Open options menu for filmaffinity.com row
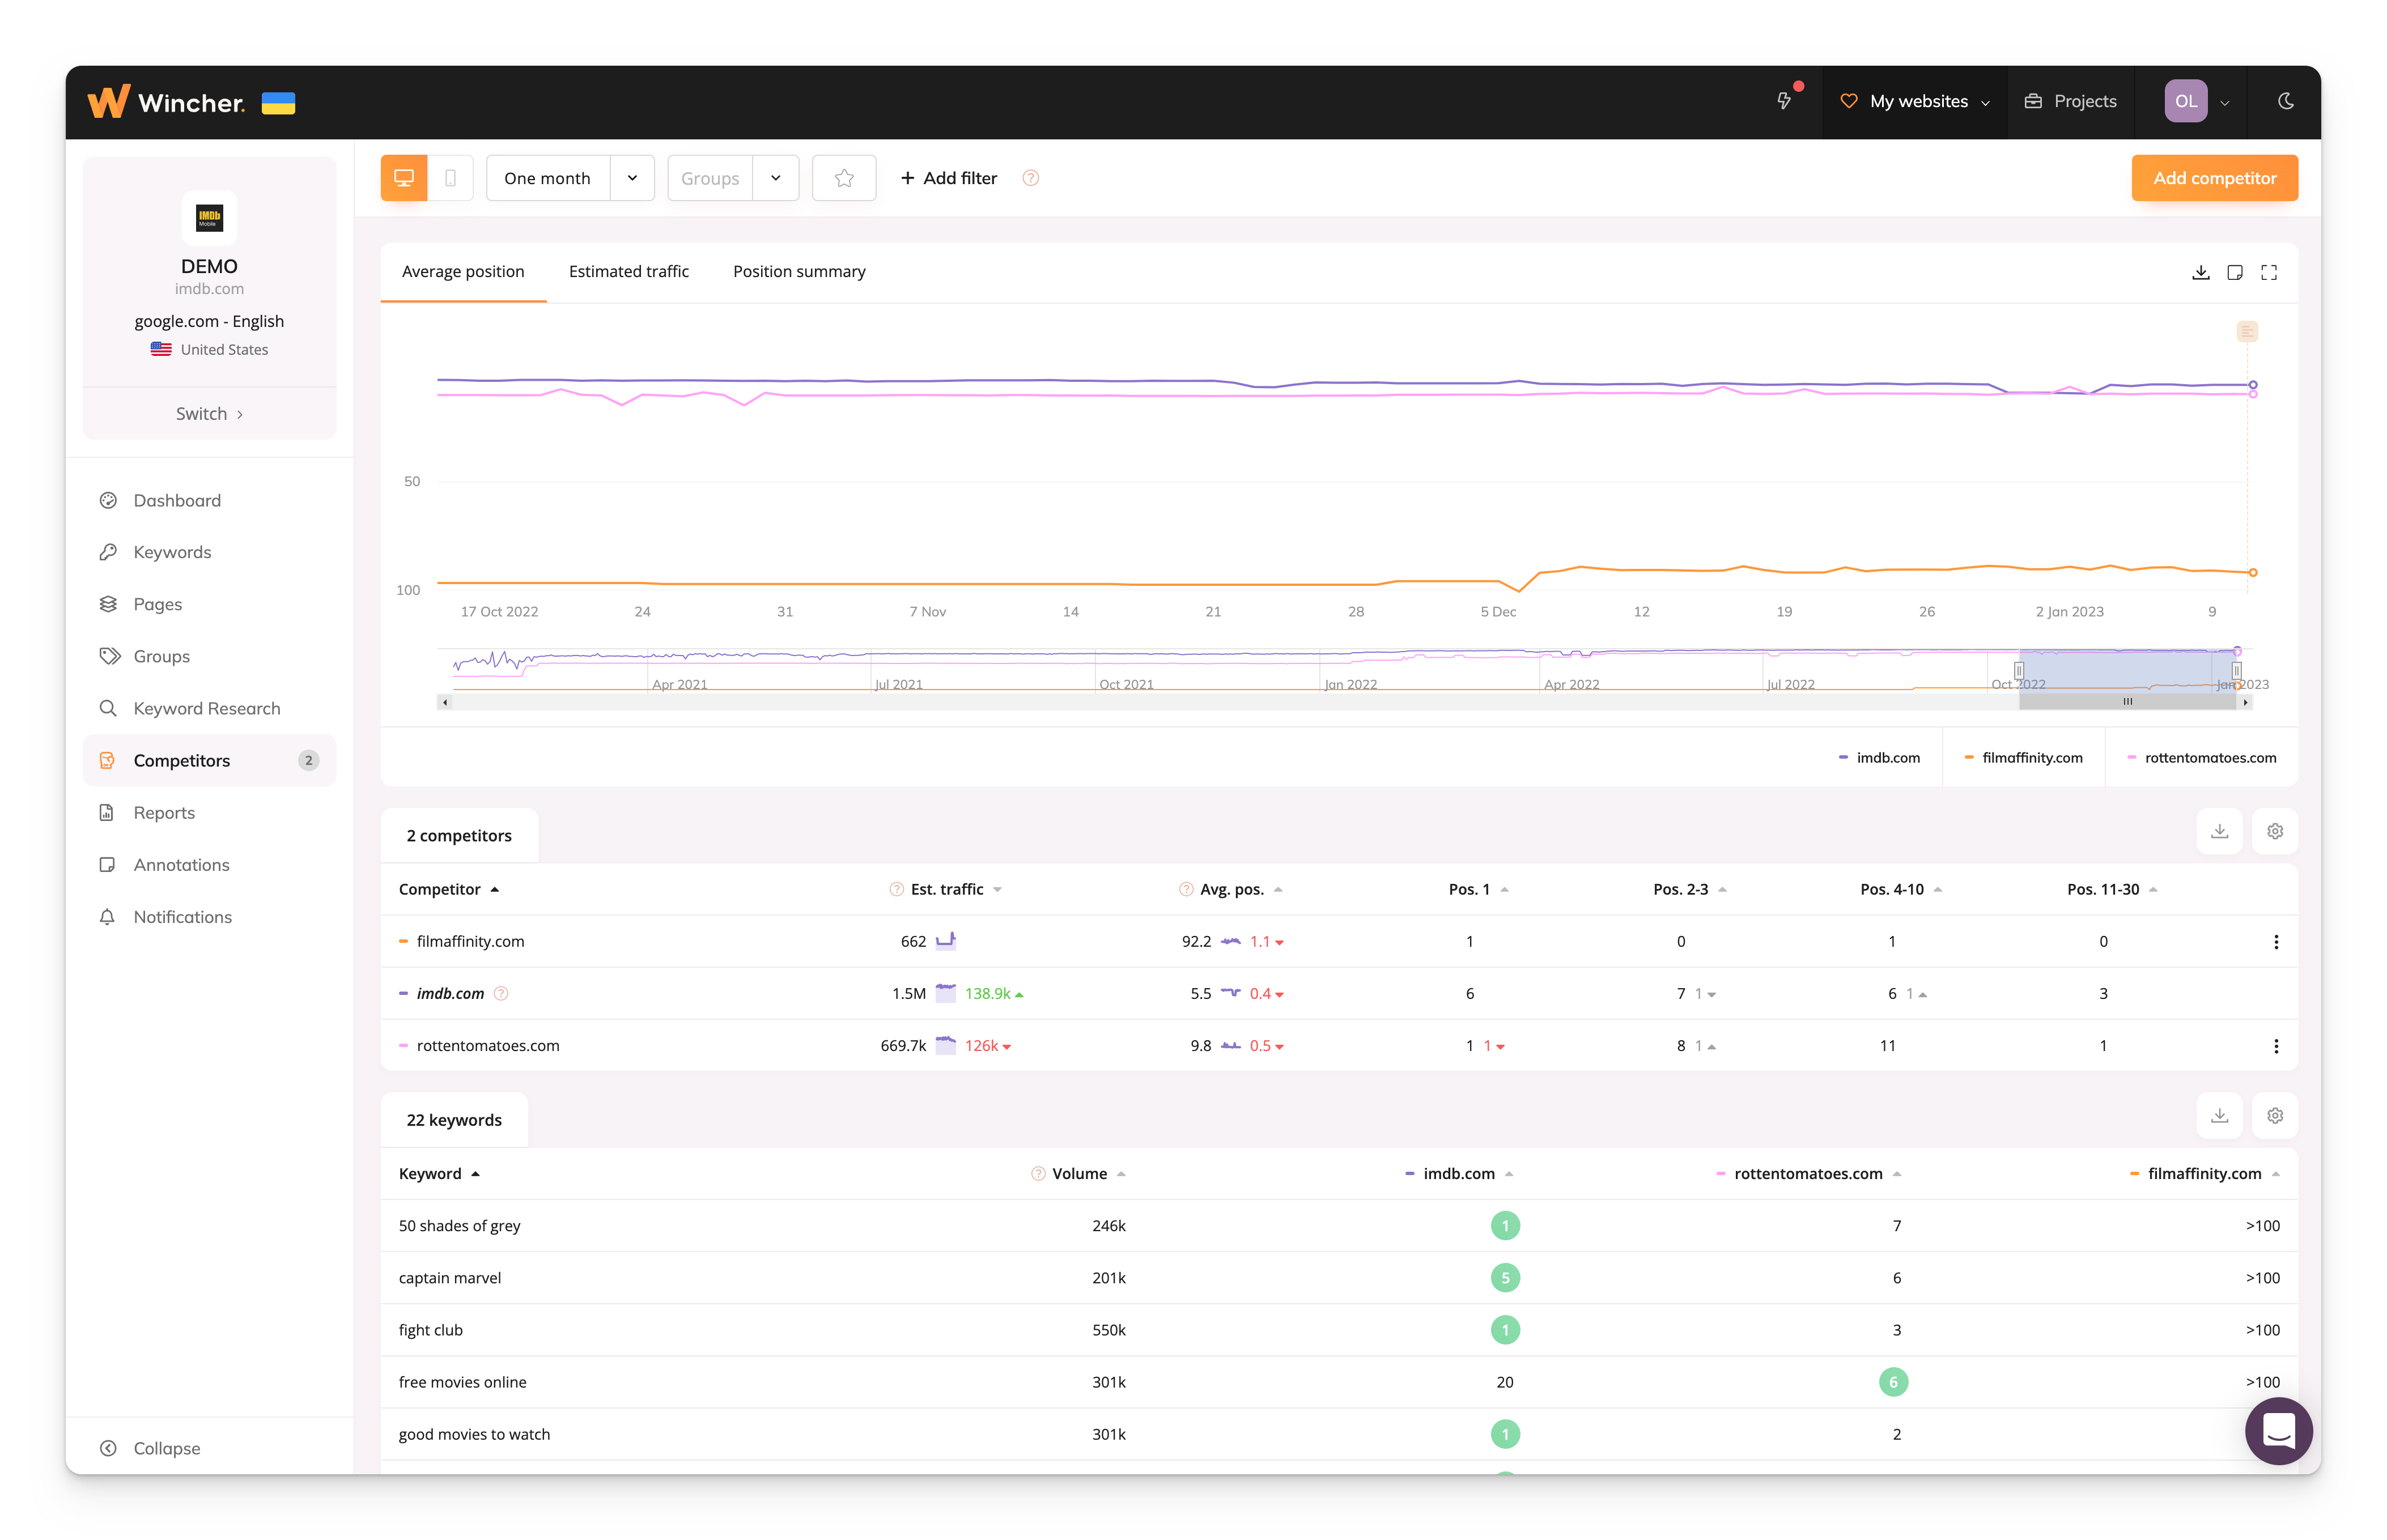Viewport: 2387px width, 1540px height. pos(2276,942)
